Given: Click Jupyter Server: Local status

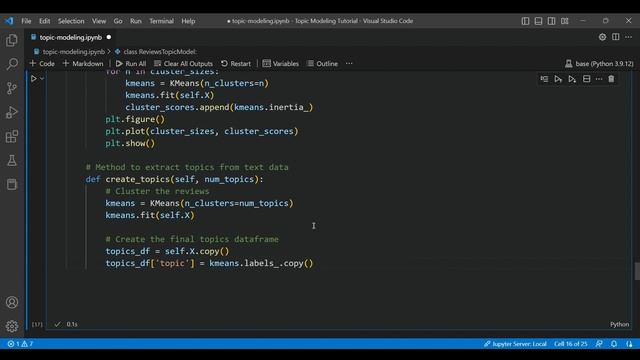Looking at the screenshot, I should [x=515, y=344].
